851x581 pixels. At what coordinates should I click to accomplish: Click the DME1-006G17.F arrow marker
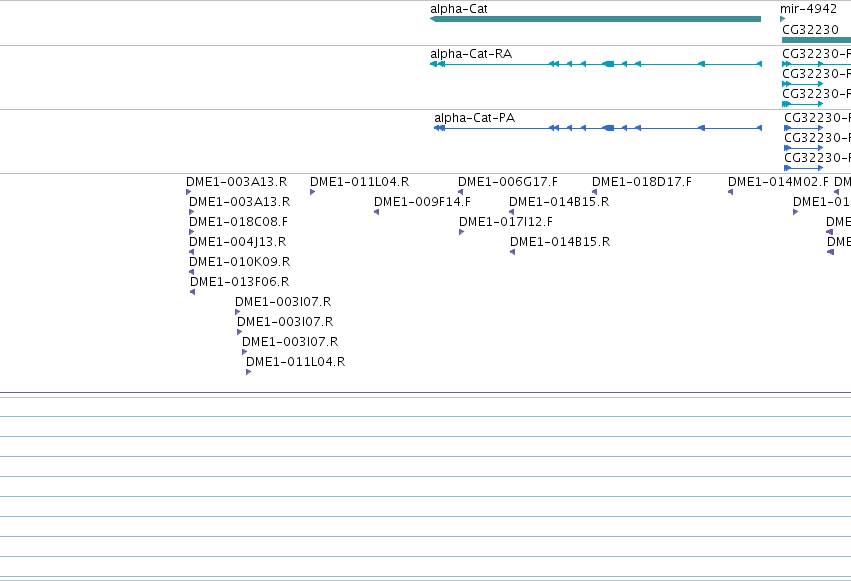(460, 192)
